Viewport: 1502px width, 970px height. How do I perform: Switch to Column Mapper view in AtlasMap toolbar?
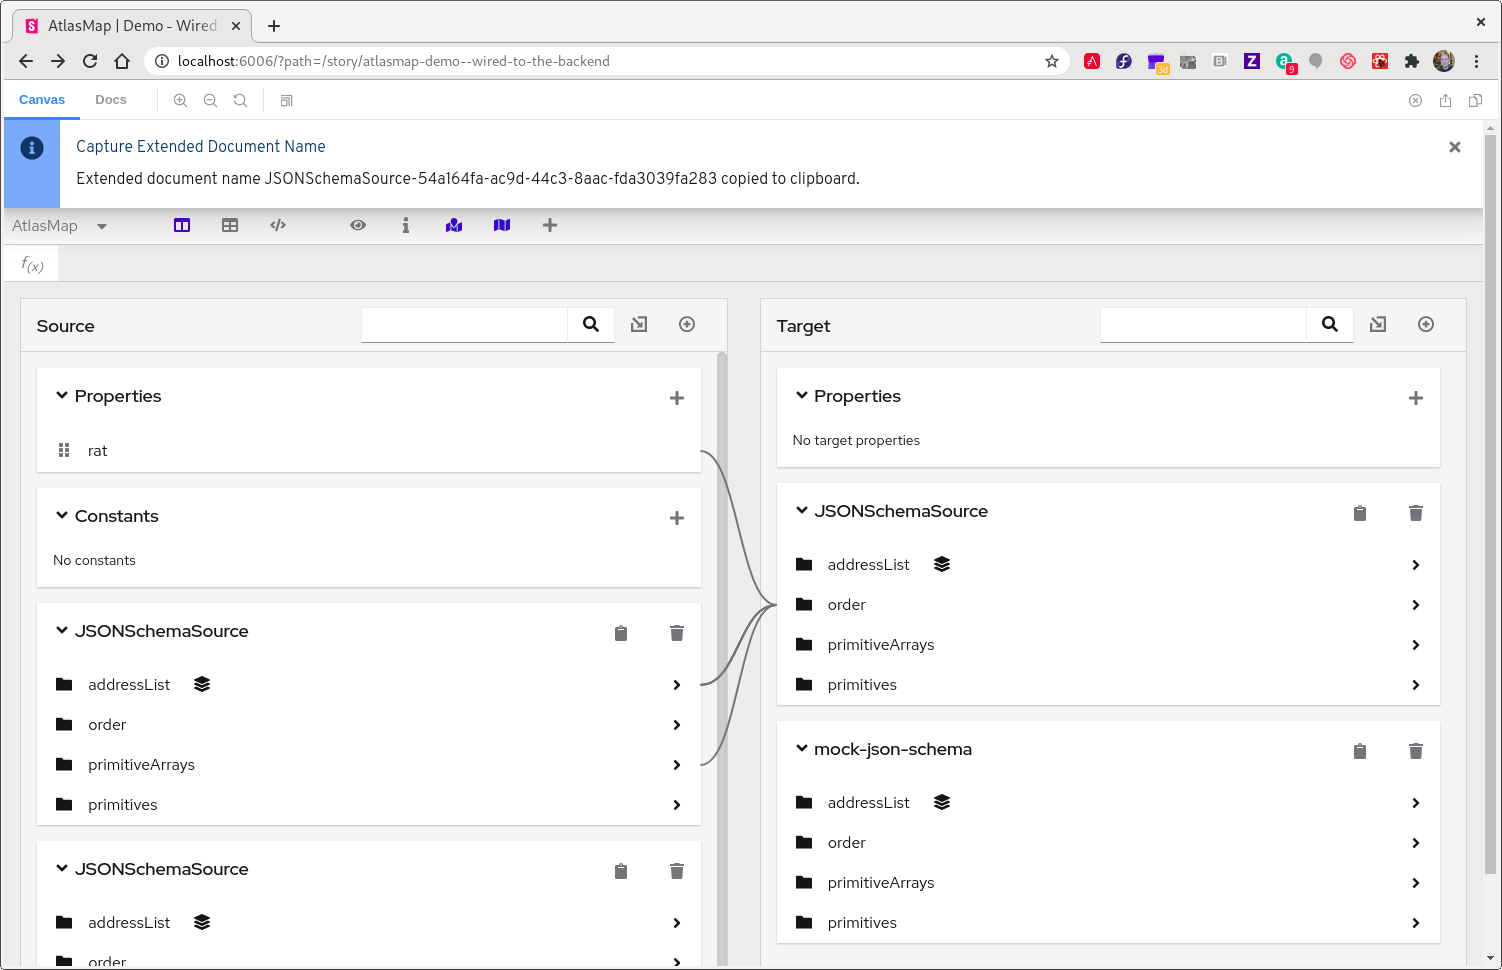[181, 225]
